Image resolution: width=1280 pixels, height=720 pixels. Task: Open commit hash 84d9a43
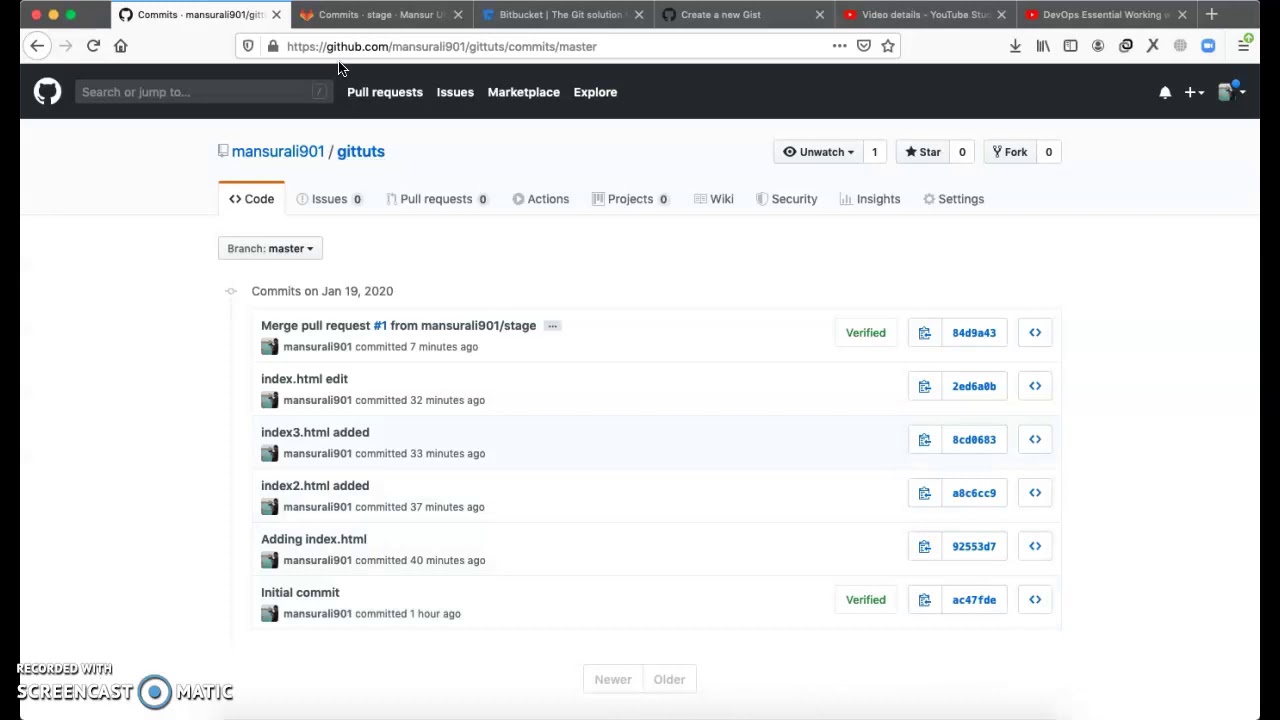974,333
